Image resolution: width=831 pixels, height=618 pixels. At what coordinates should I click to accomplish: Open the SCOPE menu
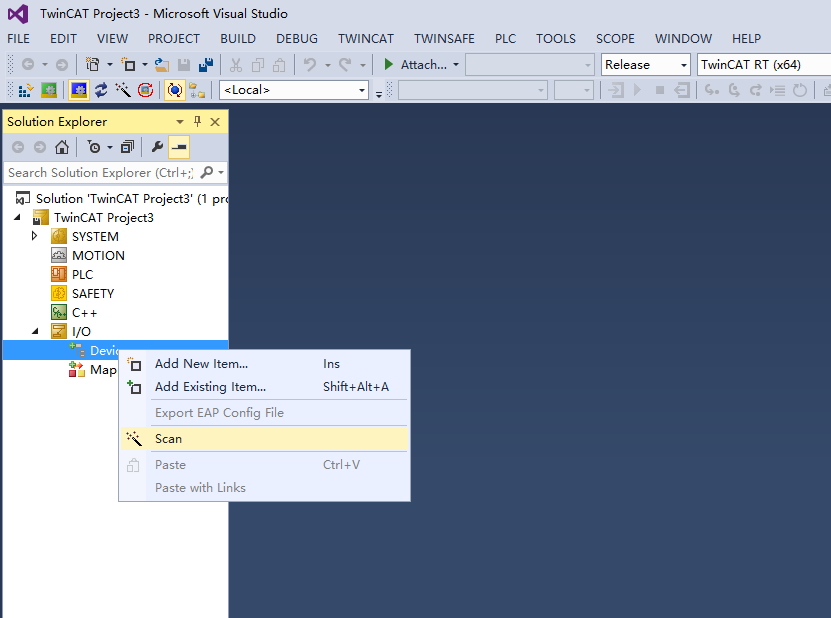615,39
